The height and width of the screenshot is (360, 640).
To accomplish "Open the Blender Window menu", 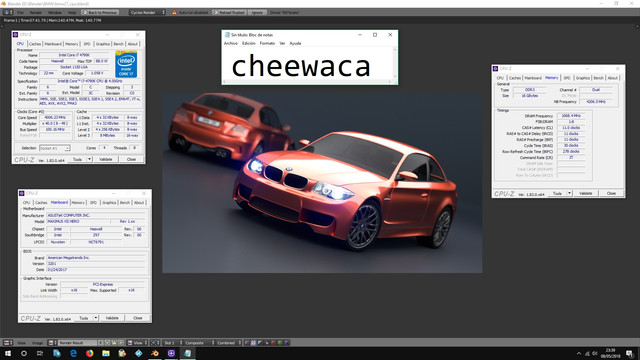I will (x=55, y=13).
